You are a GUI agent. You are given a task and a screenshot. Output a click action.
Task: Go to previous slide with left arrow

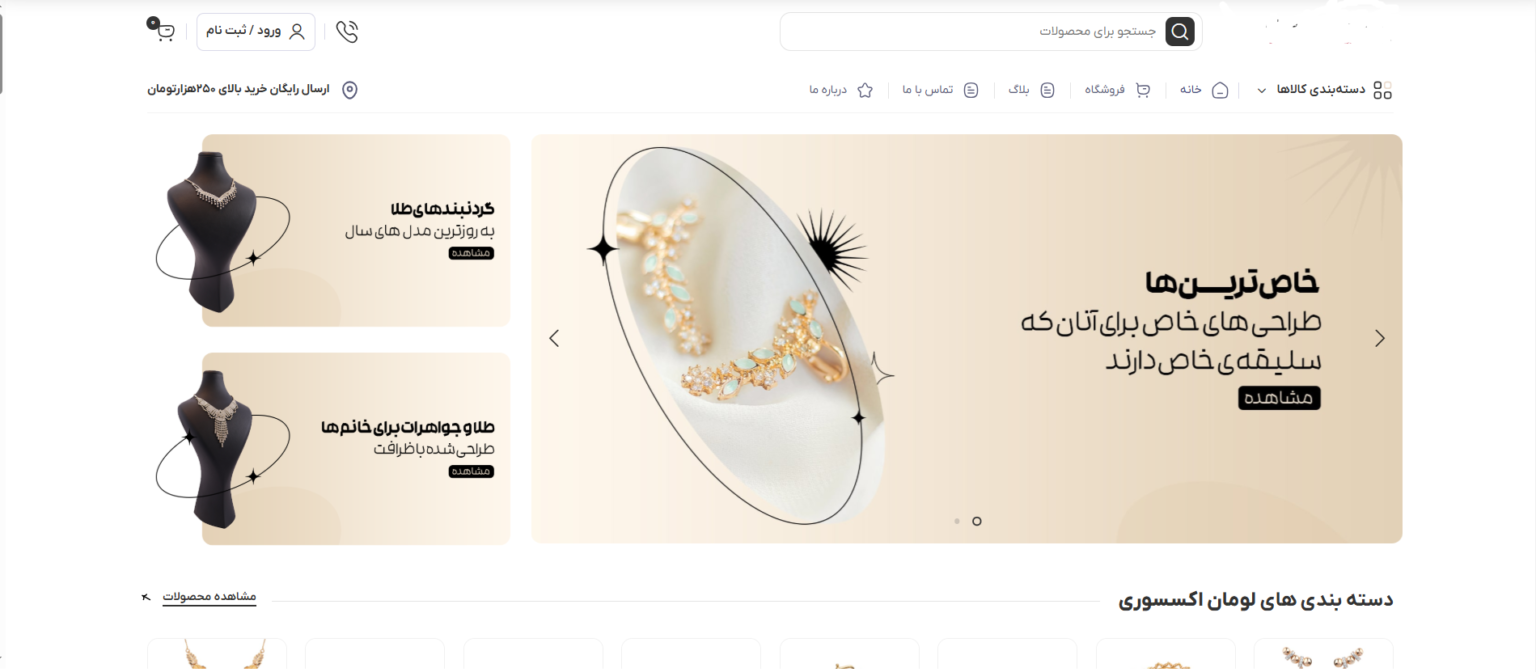554,338
